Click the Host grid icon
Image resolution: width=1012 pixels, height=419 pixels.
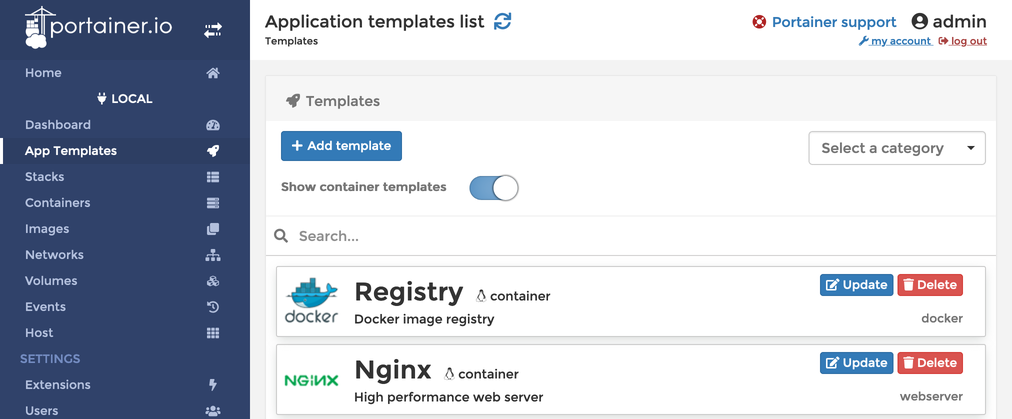(x=213, y=333)
